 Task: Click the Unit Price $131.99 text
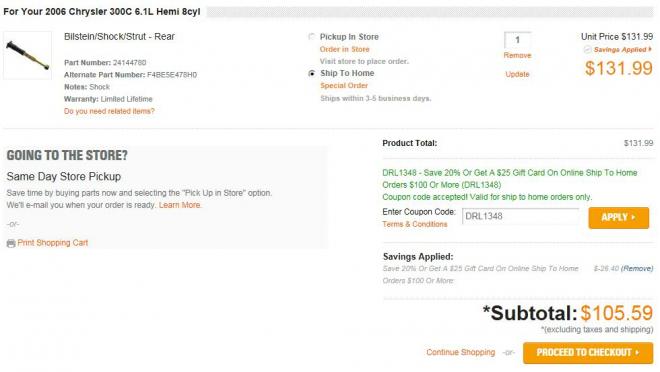[x=617, y=37]
